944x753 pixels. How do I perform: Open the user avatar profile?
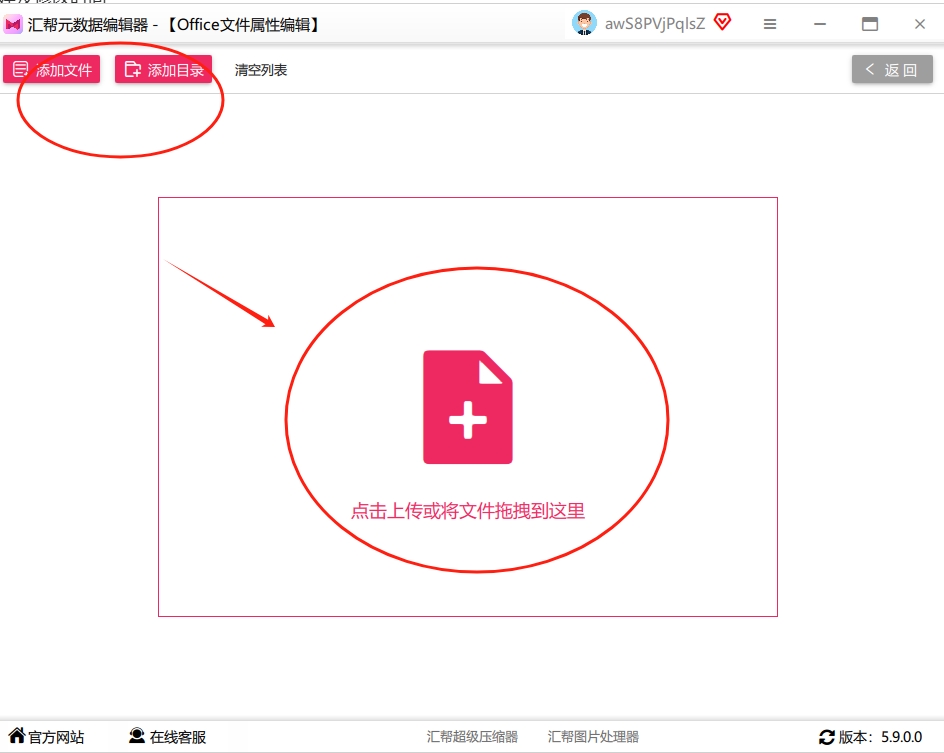pyautogui.click(x=584, y=23)
